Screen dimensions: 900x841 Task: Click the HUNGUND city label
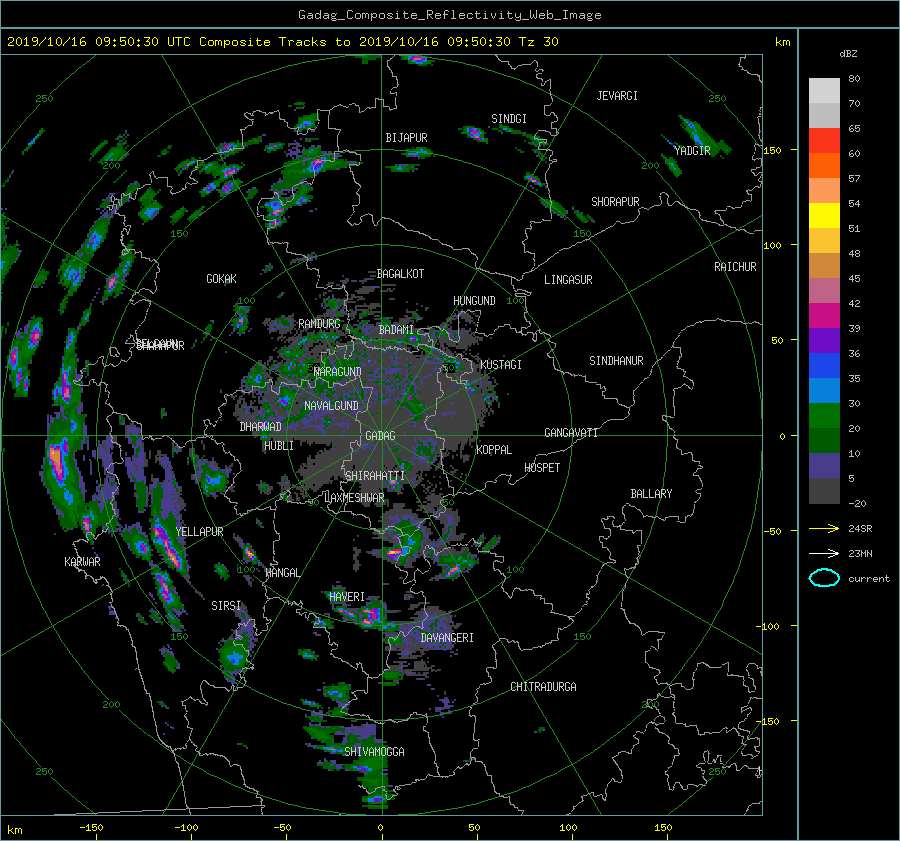point(474,301)
